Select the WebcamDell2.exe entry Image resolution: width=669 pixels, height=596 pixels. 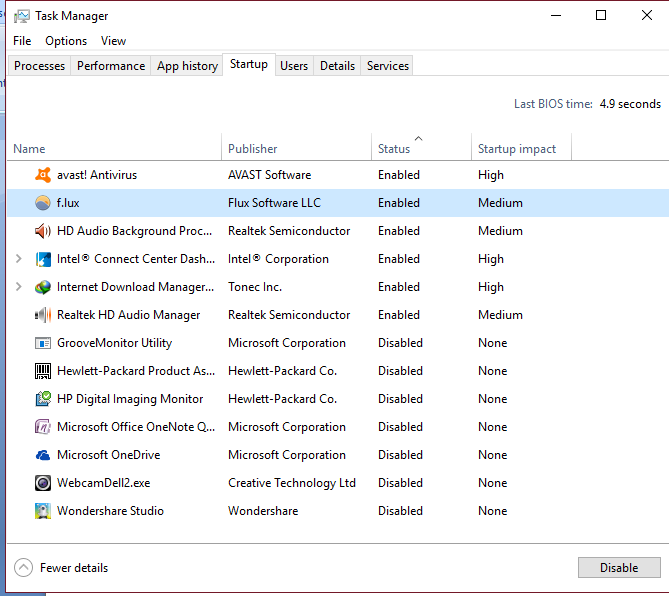point(104,483)
